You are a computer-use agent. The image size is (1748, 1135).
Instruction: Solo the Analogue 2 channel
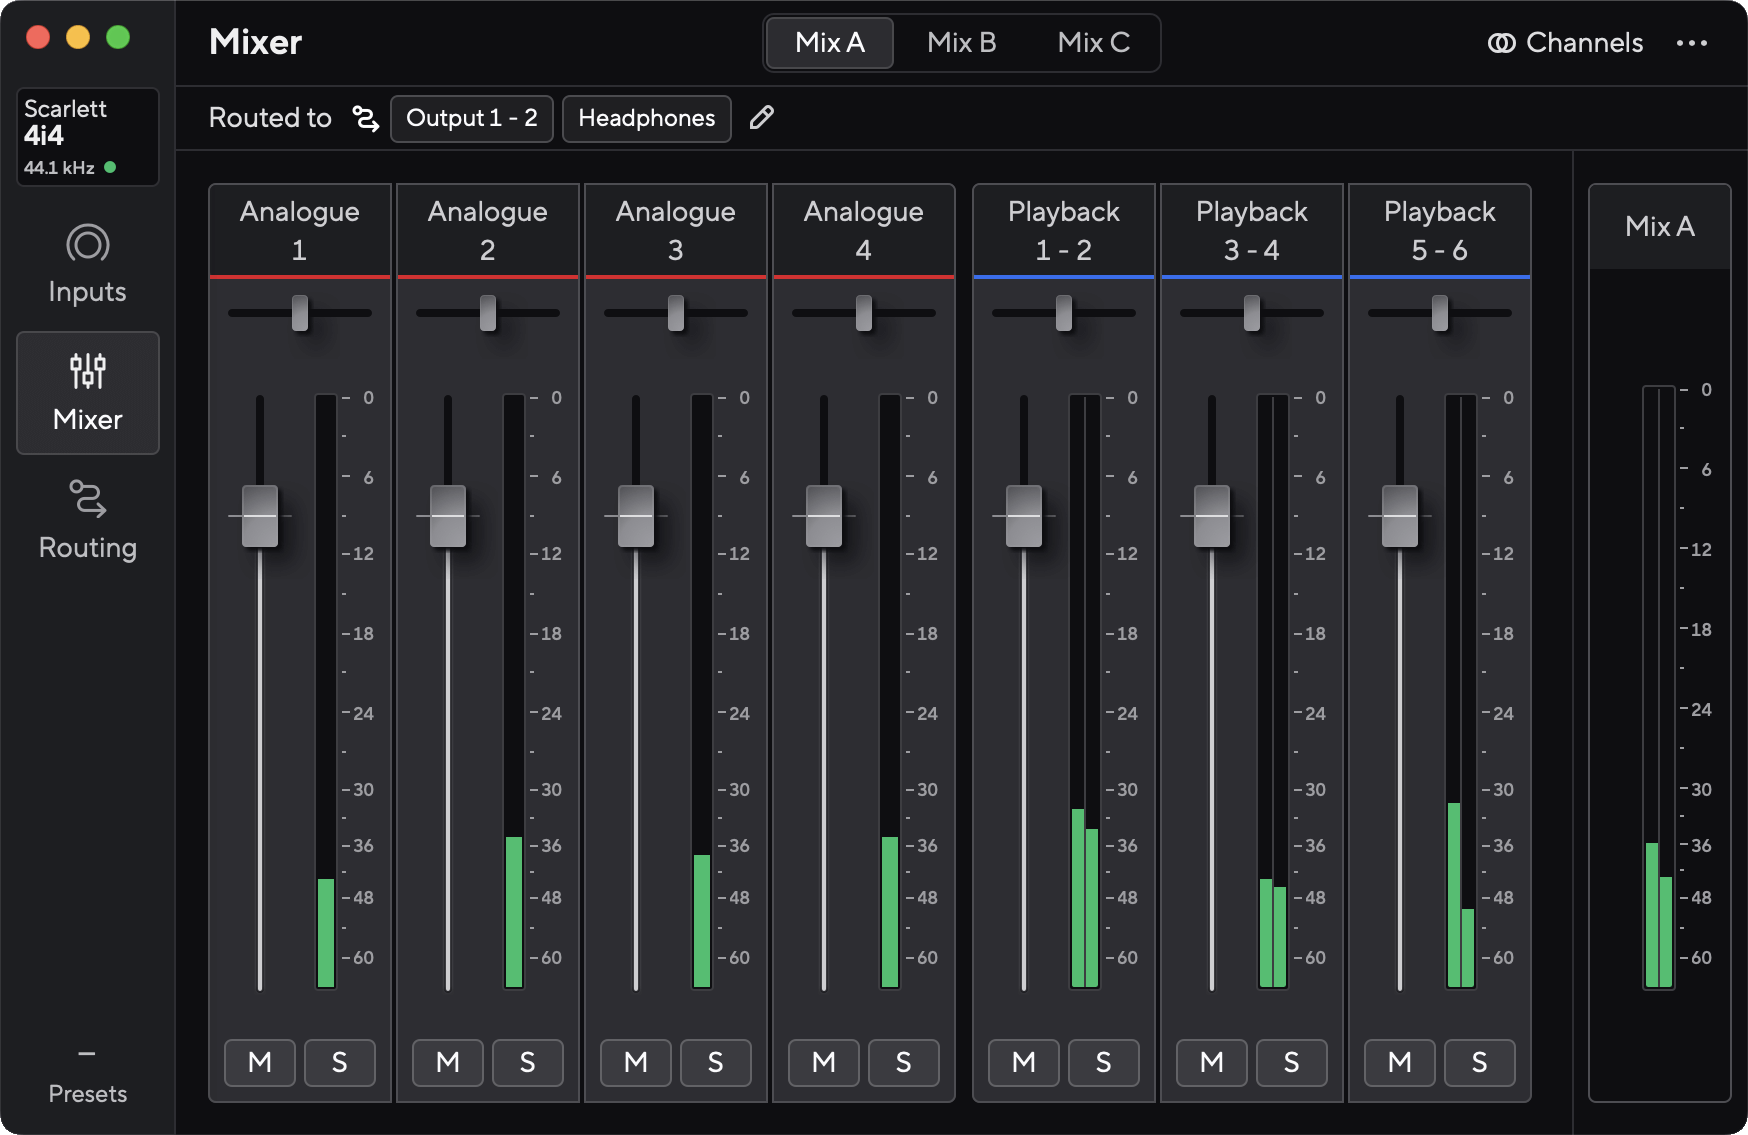point(528,1062)
